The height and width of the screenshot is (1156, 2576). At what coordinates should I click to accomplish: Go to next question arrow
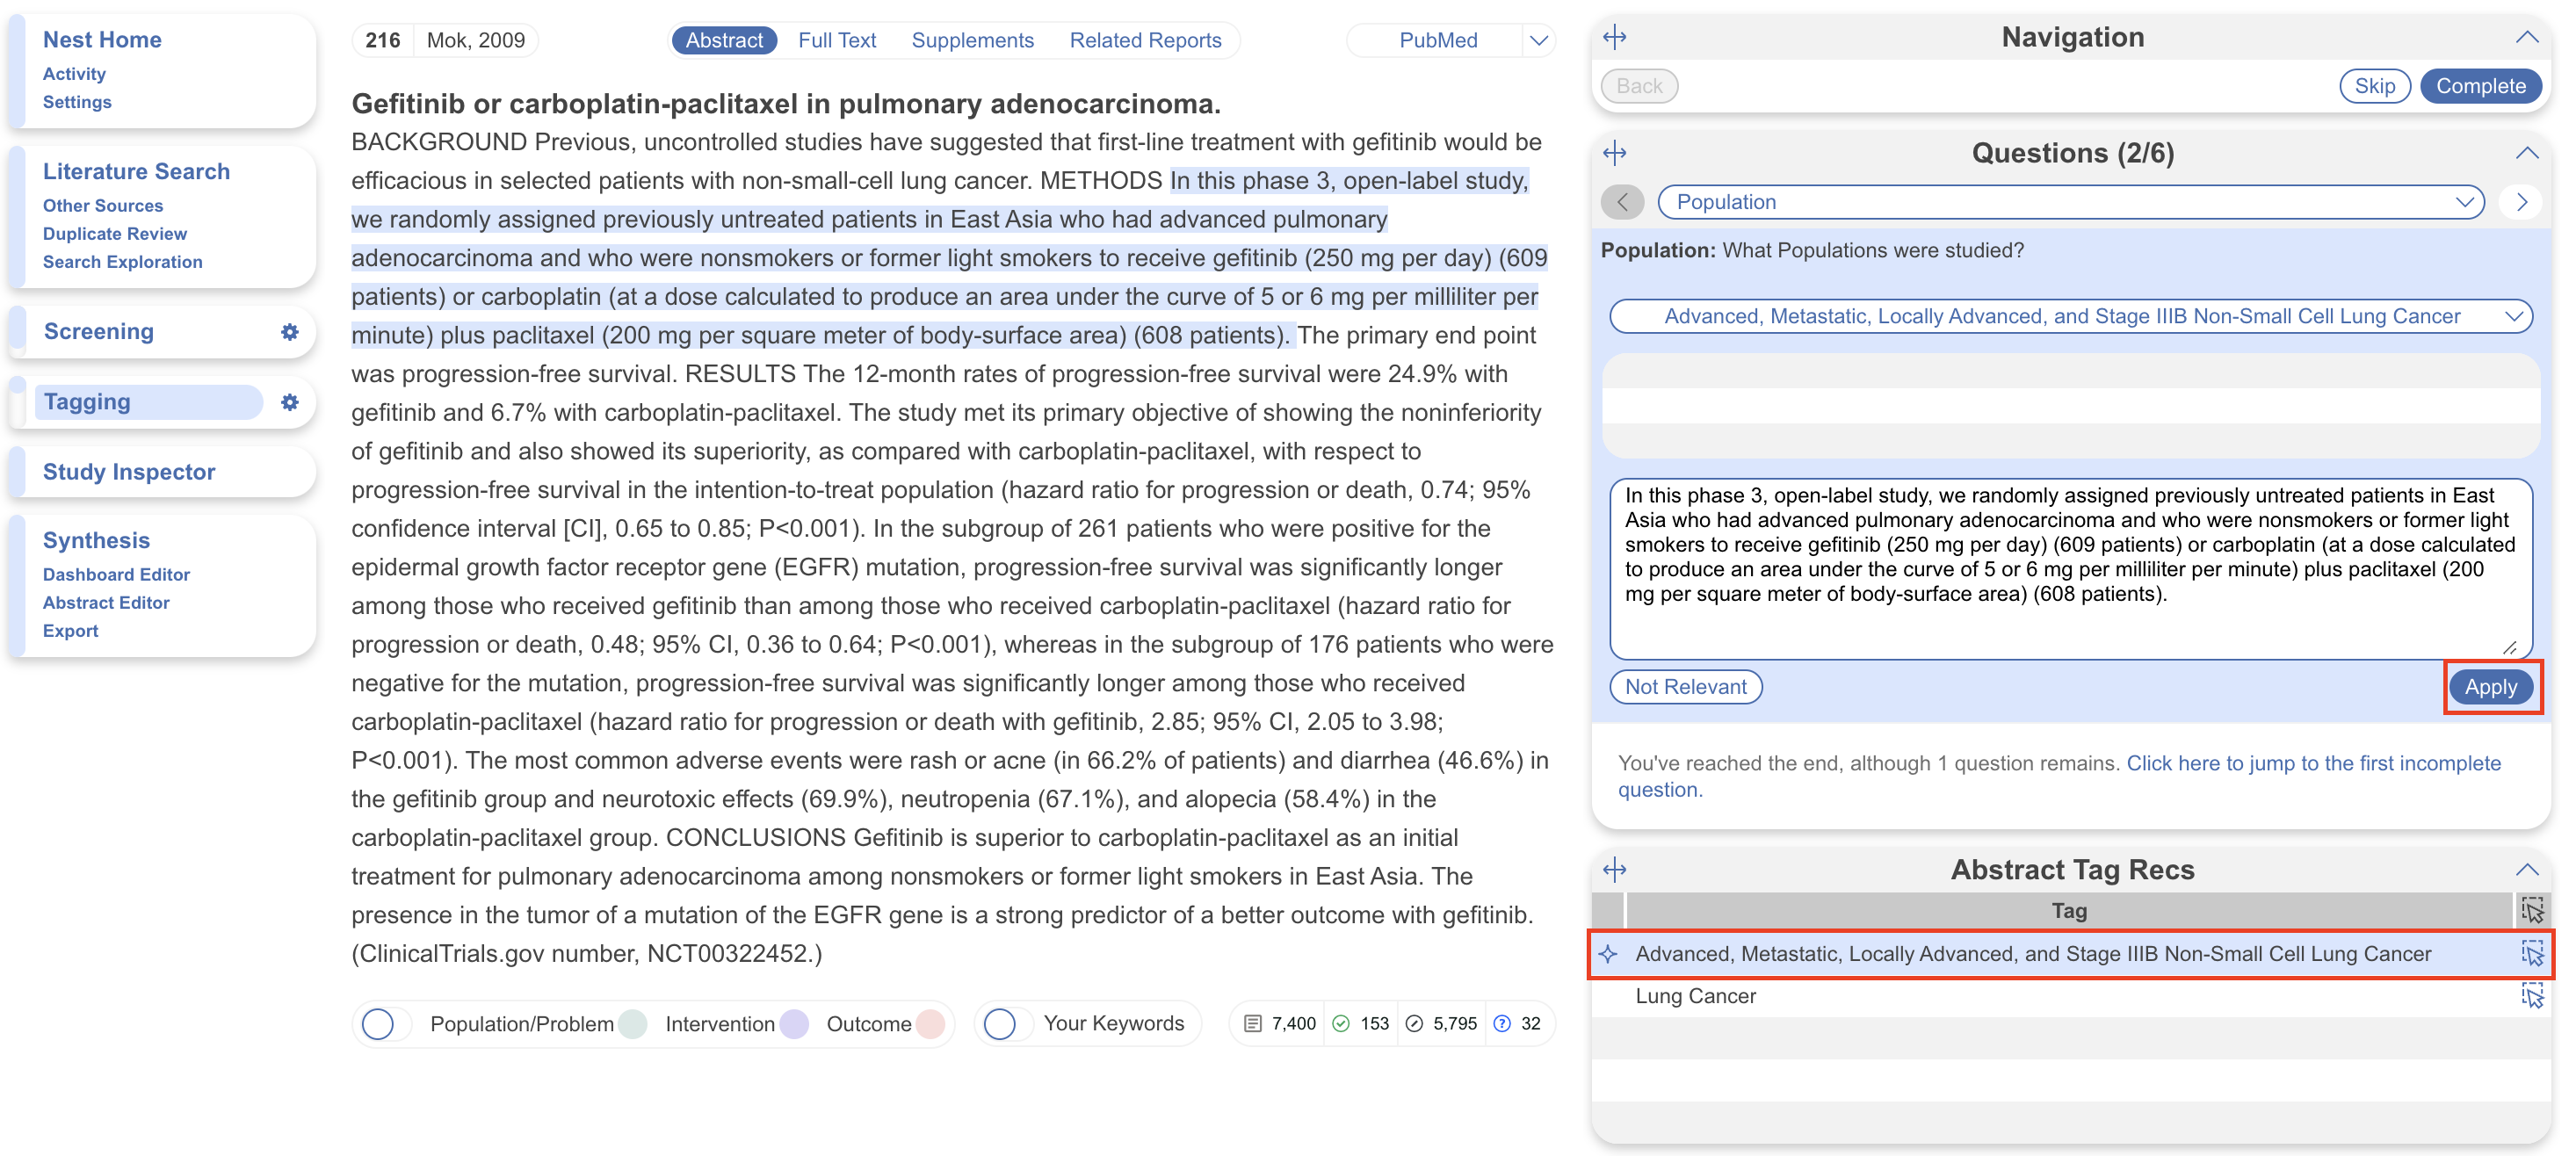[2521, 202]
